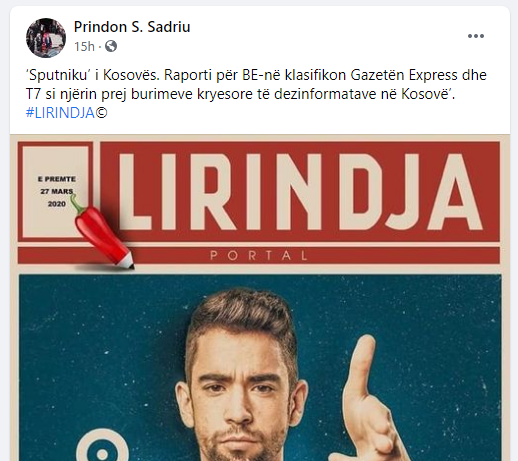
Task: Click the chili pepper pencil graphic
Action: coord(102,232)
